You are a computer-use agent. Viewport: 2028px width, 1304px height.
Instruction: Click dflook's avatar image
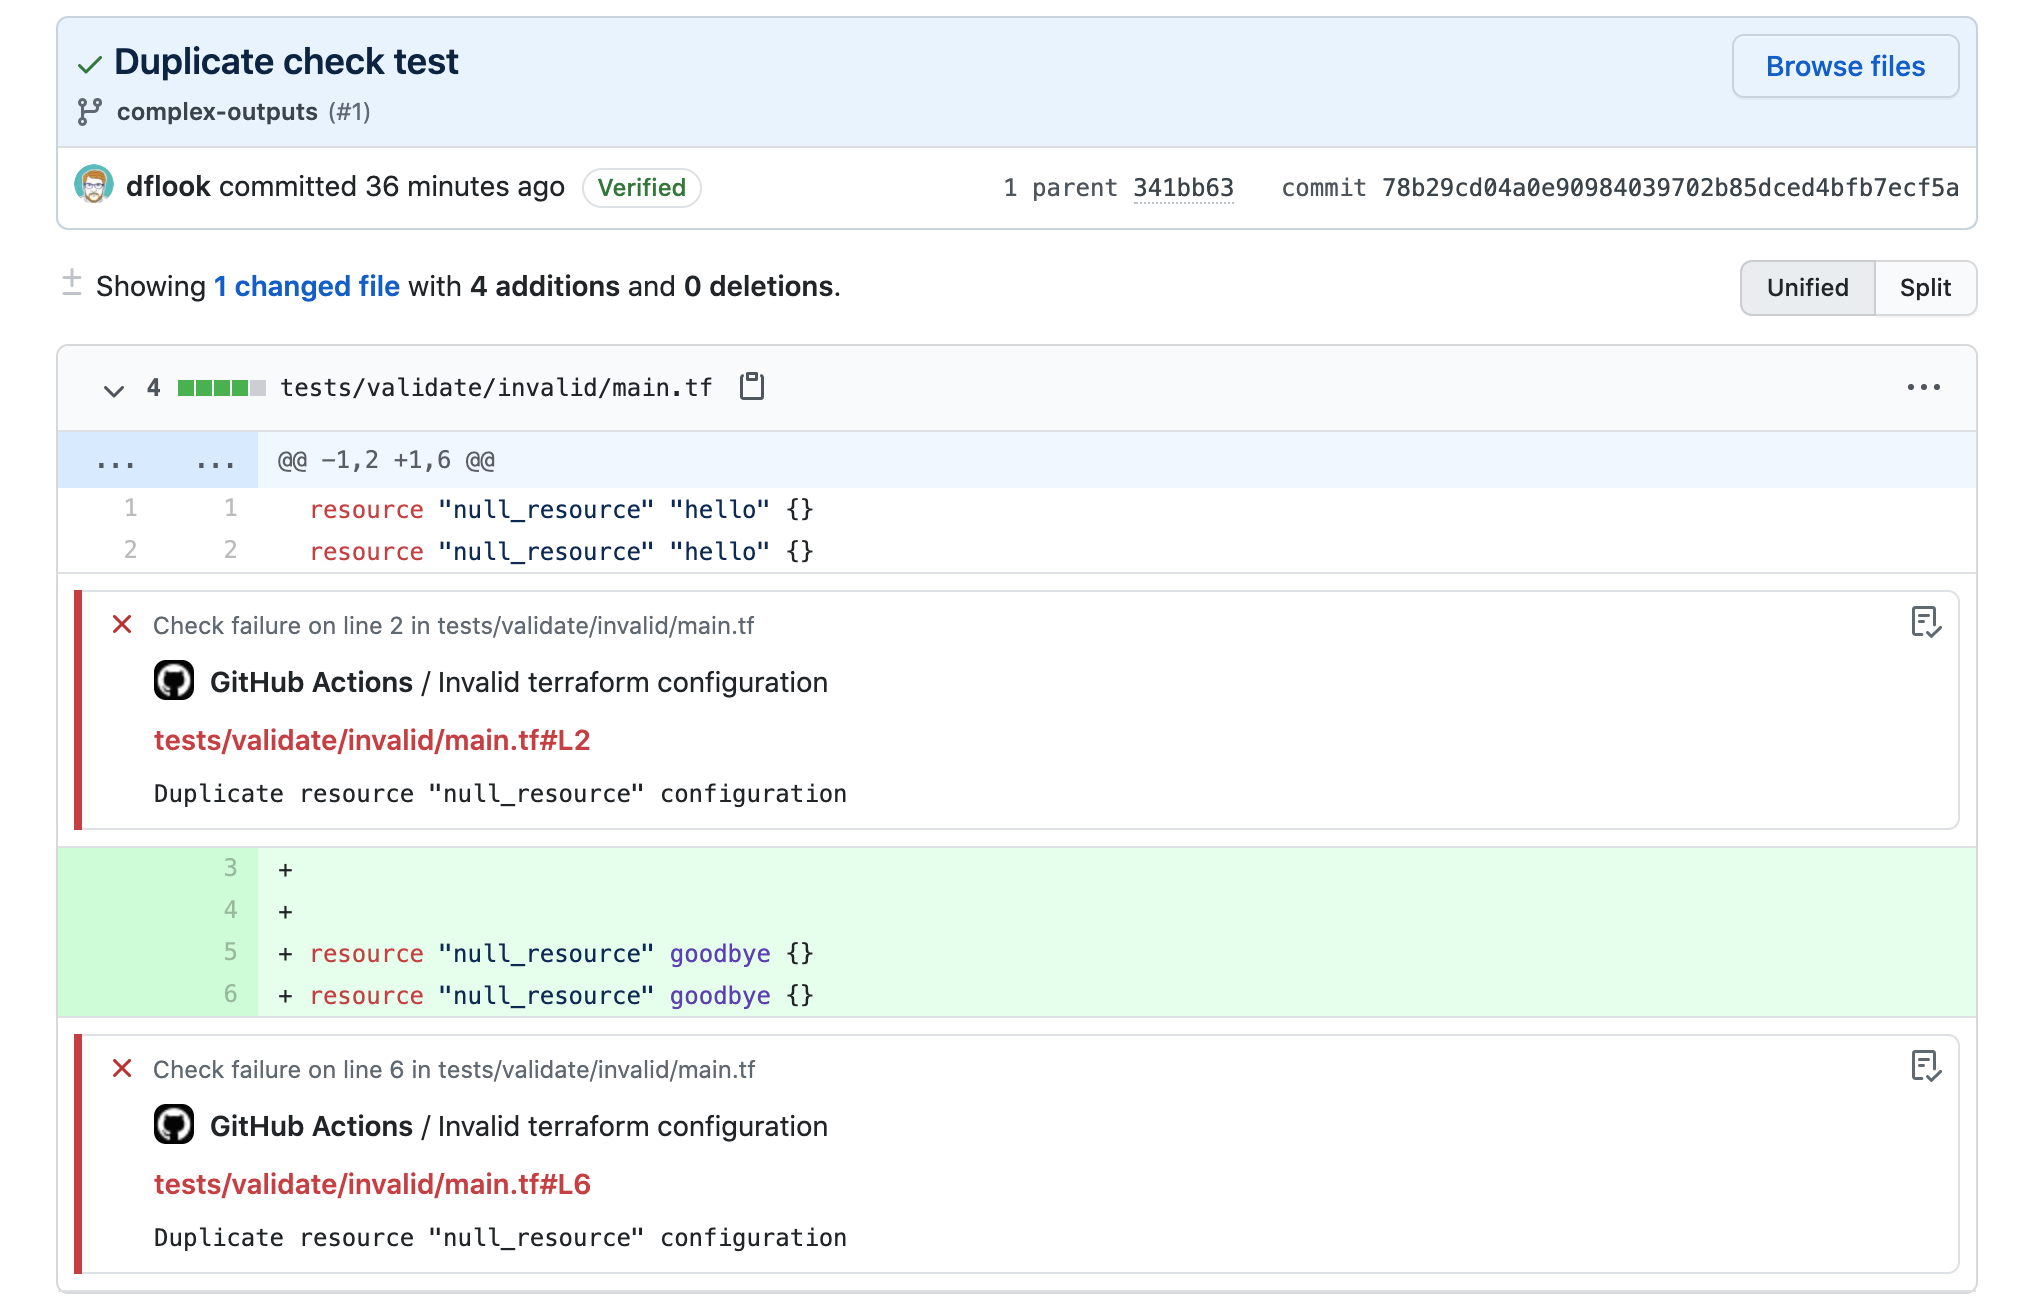(x=94, y=186)
